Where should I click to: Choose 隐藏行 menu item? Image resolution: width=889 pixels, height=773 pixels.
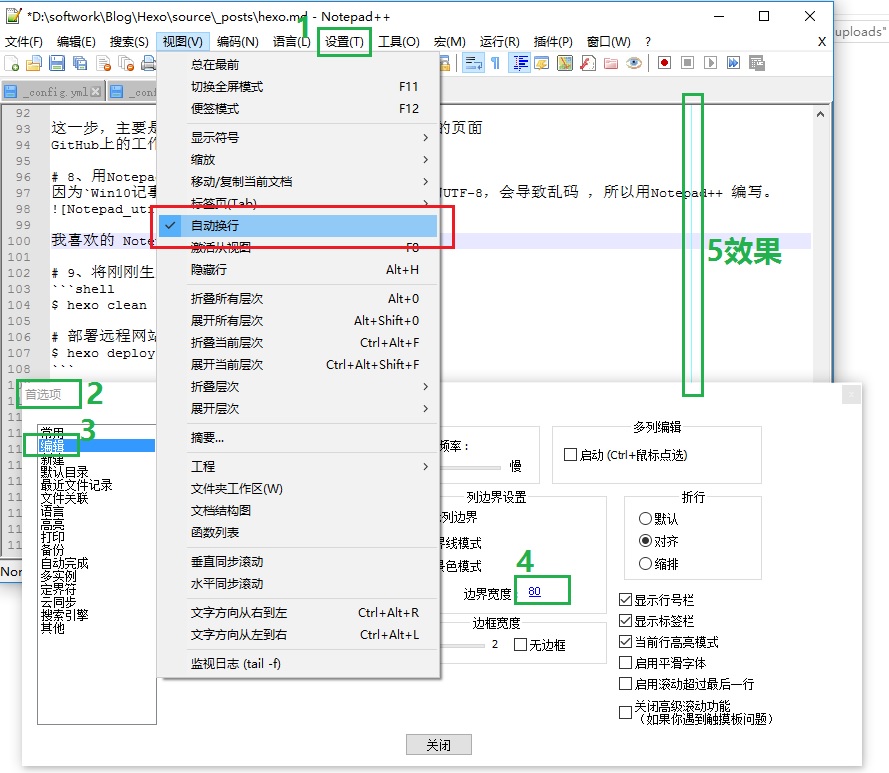(x=298, y=269)
